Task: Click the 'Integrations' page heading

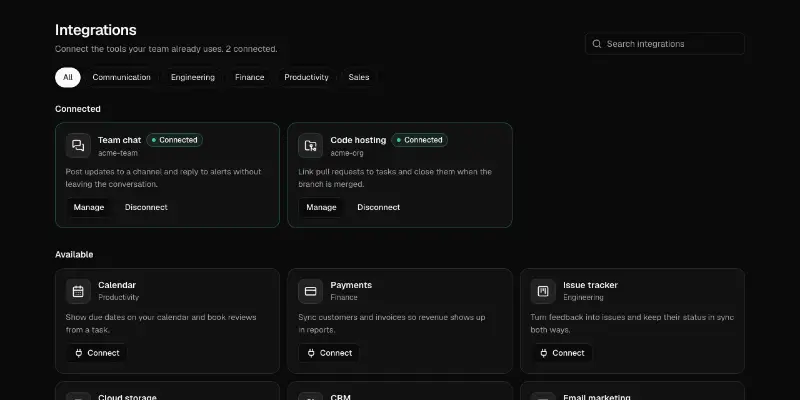Action: (95, 30)
